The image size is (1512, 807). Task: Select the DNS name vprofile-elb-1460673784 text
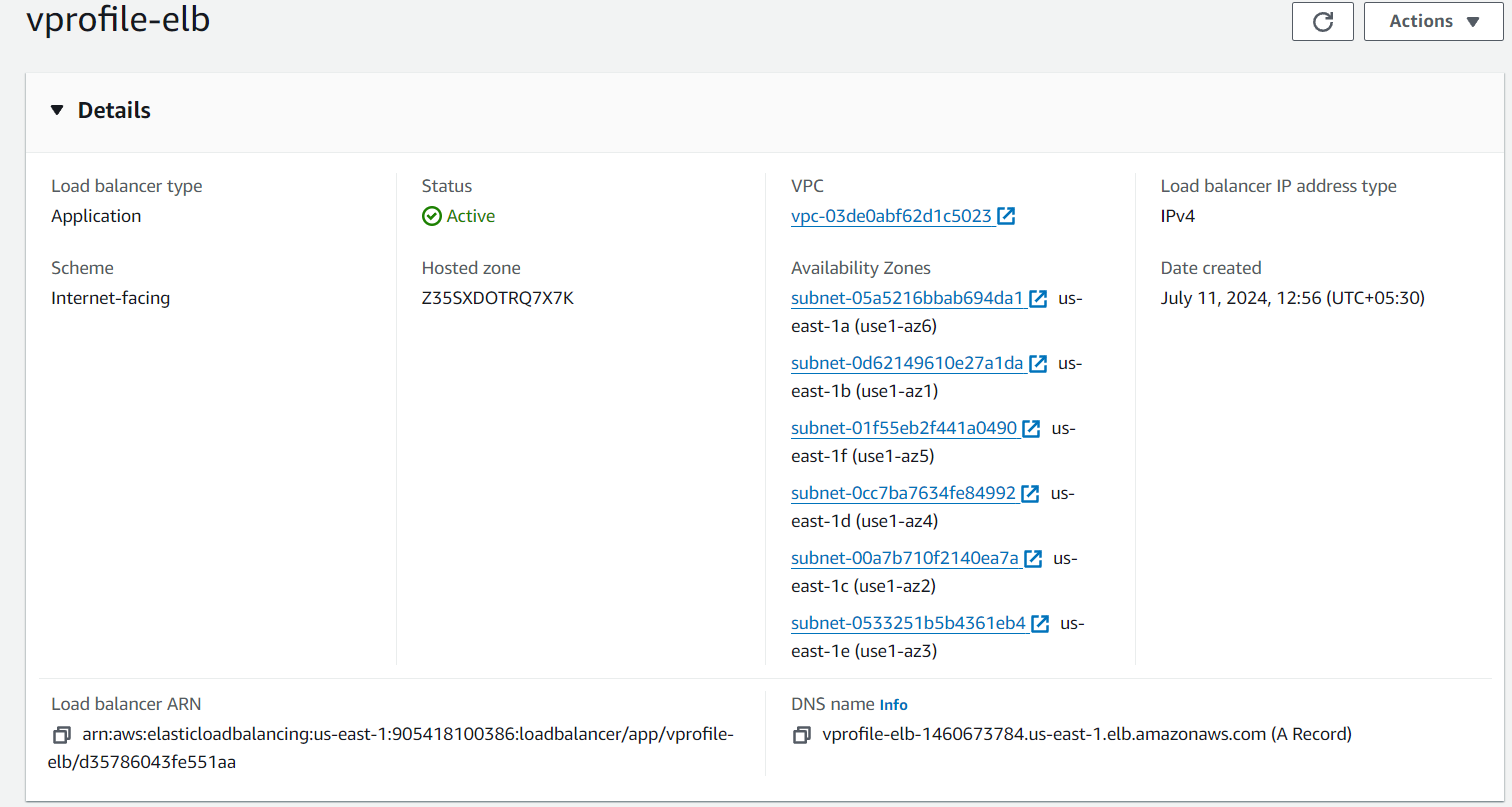(x=1087, y=735)
